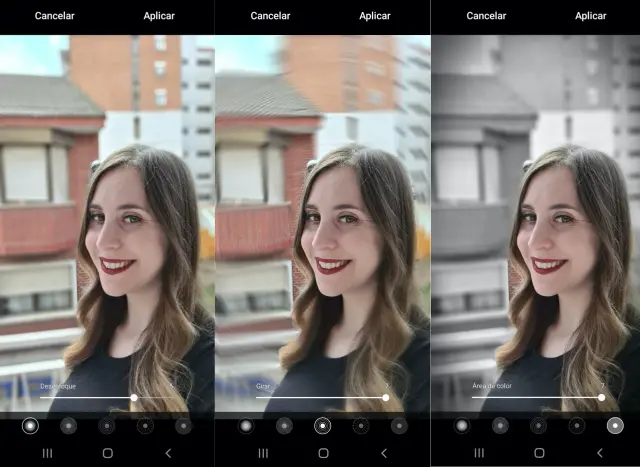Select the selected spin effect icon in Girar screen
The width and height of the screenshot is (640, 467).
tap(322, 426)
